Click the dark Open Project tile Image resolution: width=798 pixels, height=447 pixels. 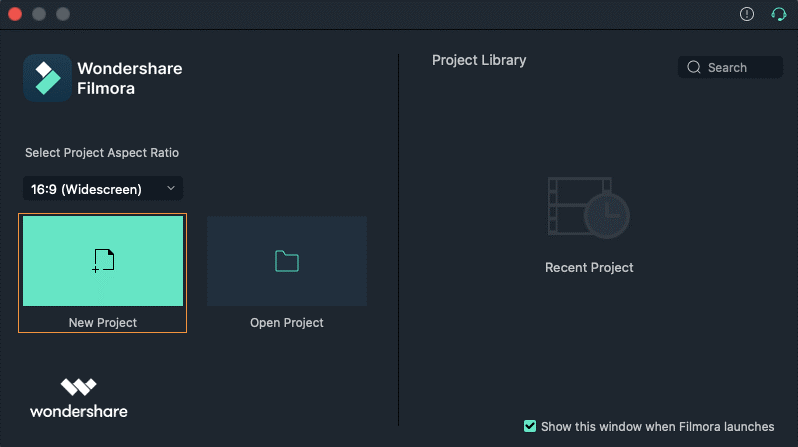(287, 261)
